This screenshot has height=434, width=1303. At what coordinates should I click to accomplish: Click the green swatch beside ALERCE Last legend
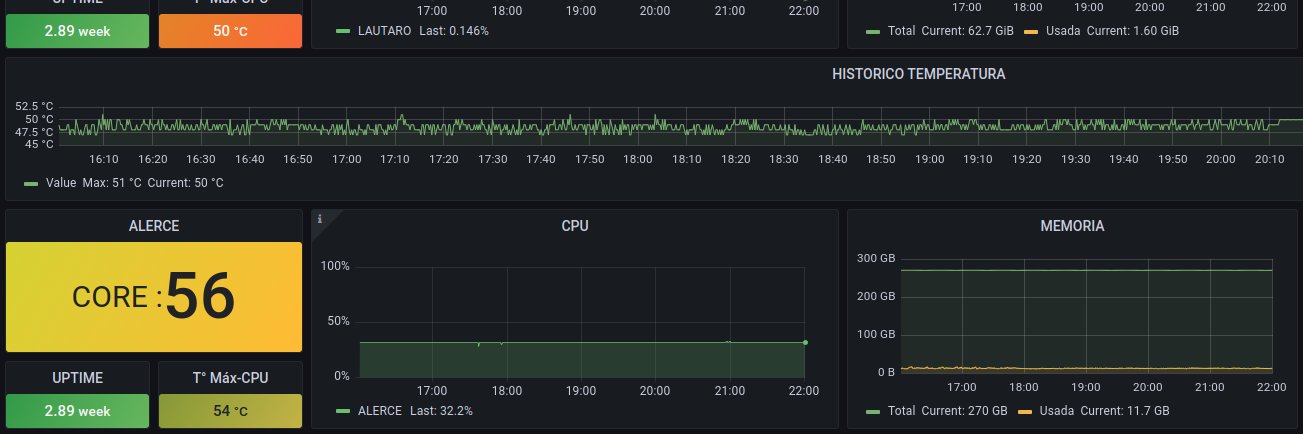coord(344,411)
